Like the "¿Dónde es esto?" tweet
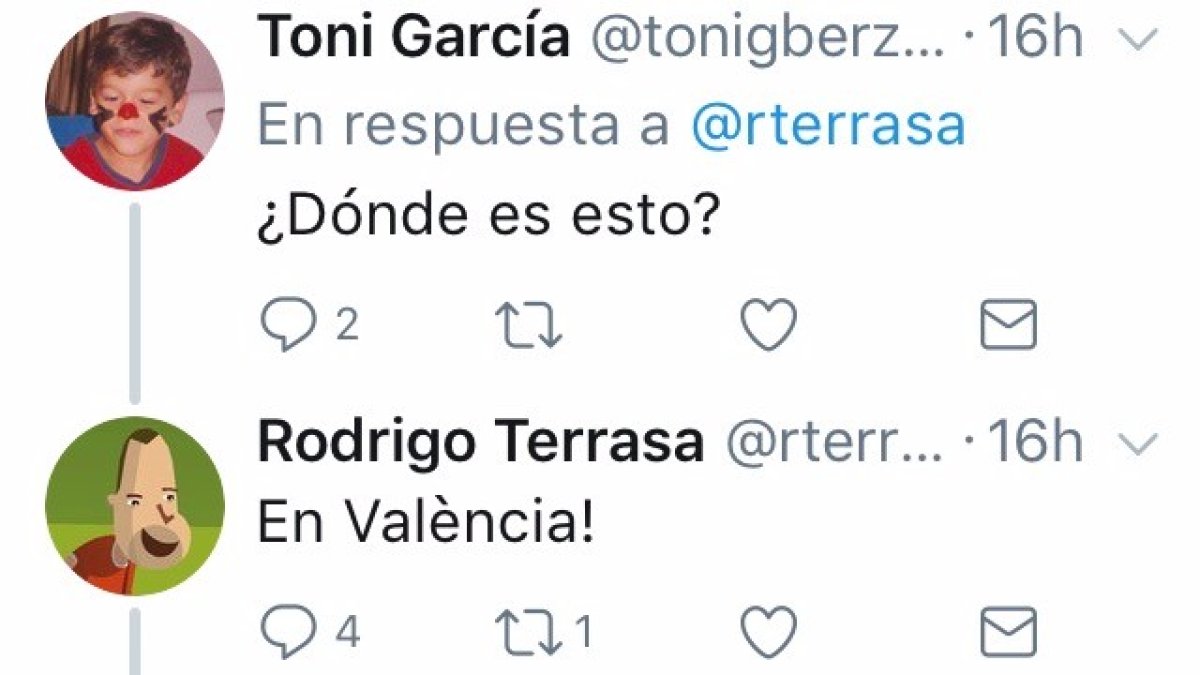Screen dimensions: 1200x675 768,327
